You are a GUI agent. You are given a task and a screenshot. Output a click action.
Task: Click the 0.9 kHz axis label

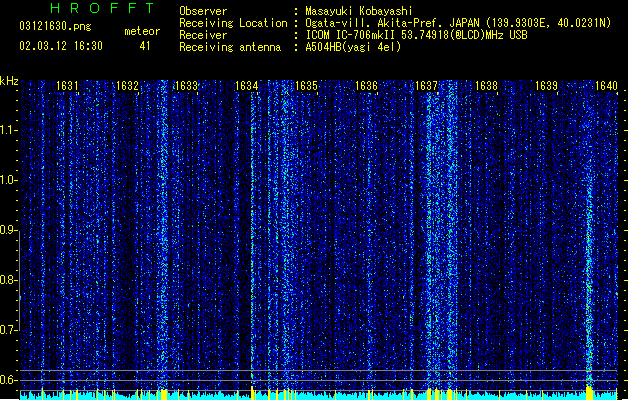pyautogui.click(x=8, y=230)
